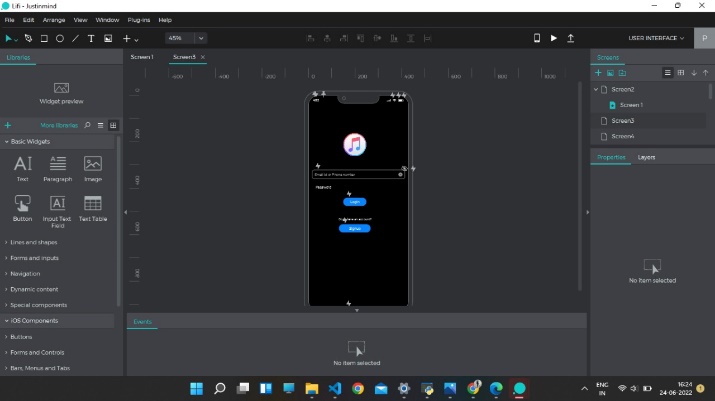Switch libraries to grid view
This screenshot has width=715, height=401.
[113, 125]
